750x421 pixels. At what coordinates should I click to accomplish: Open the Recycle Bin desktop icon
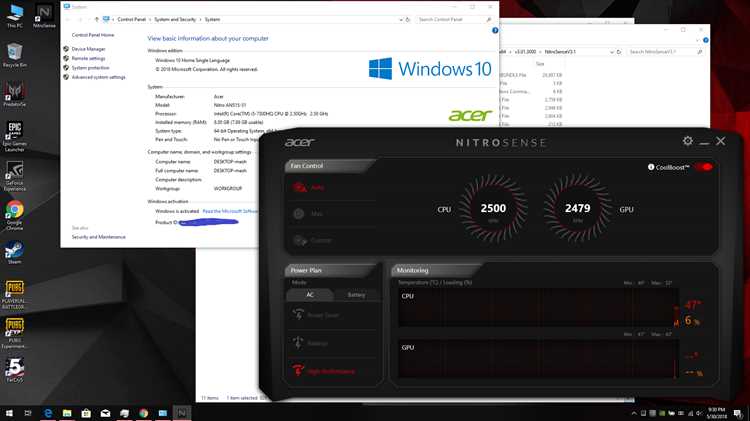point(15,55)
